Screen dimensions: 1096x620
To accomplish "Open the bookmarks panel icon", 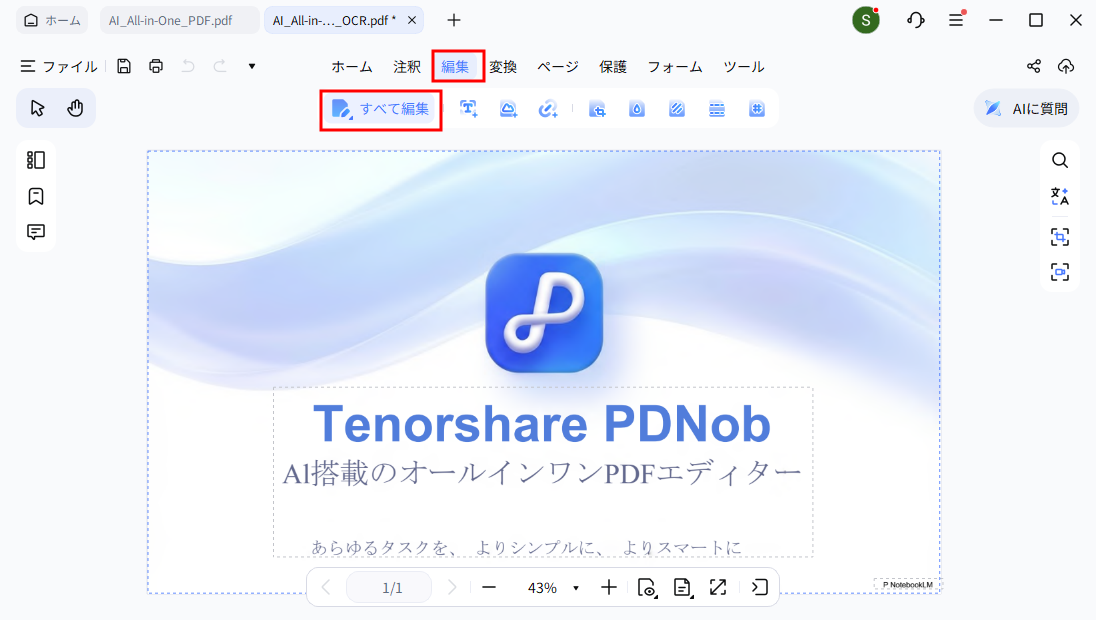I will pos(36,196).
